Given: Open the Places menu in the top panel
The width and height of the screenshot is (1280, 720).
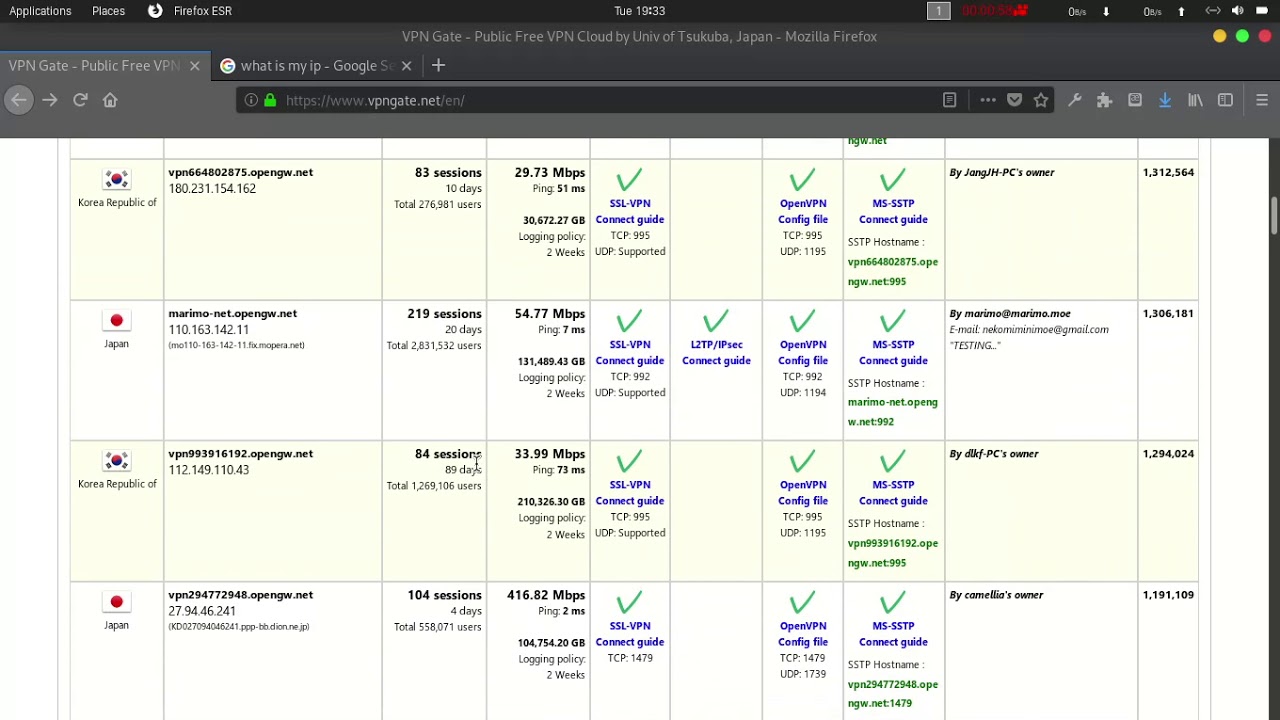Looking at the screenshot, I should click(x=108, y=11).
